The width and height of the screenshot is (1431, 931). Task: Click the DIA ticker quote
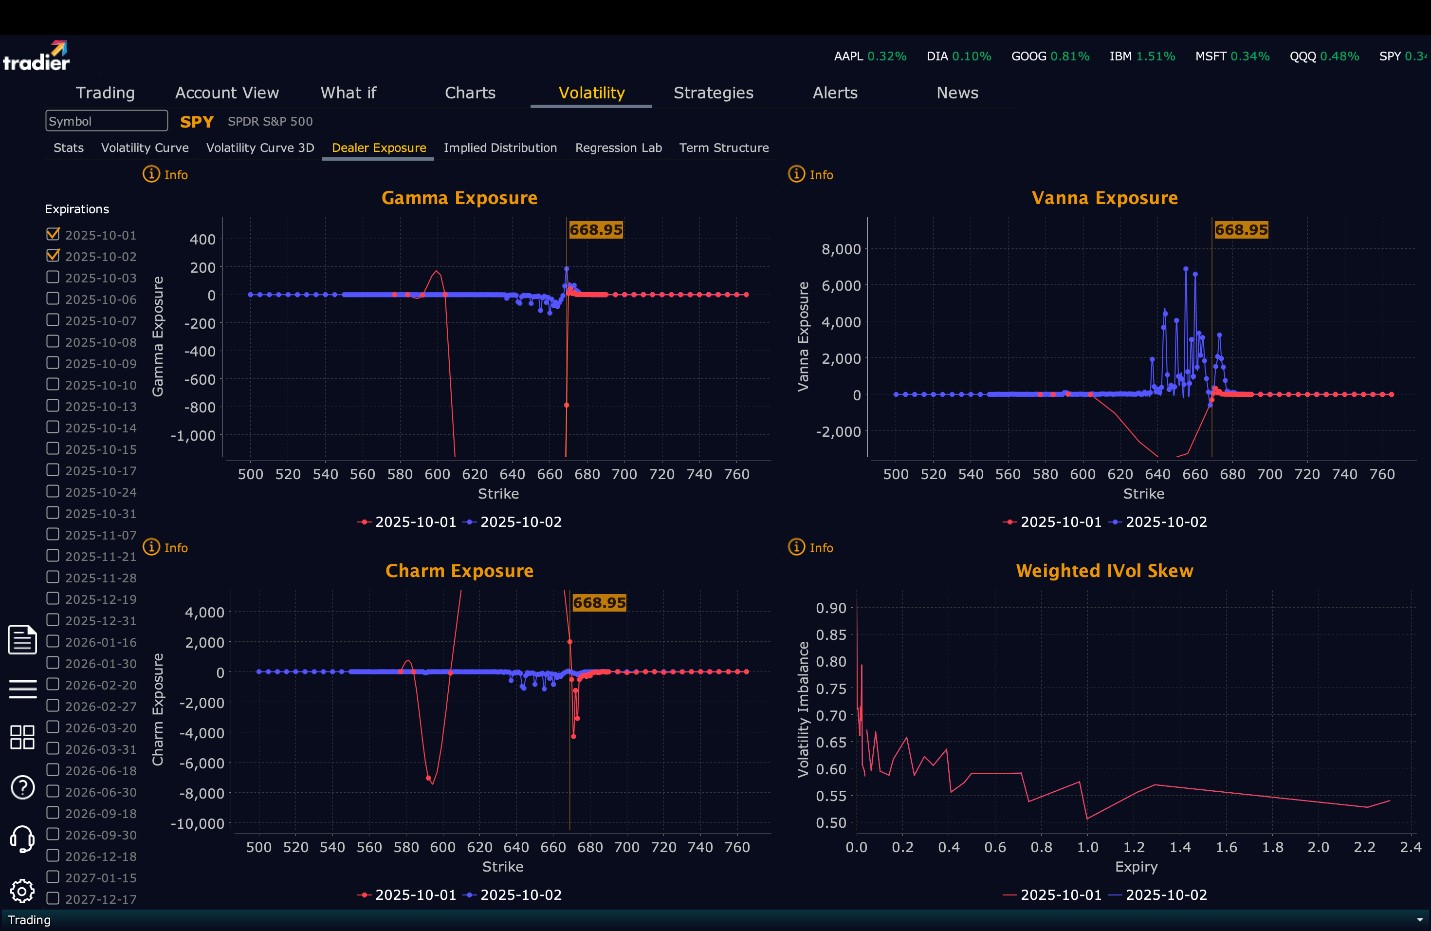(959, 57)
